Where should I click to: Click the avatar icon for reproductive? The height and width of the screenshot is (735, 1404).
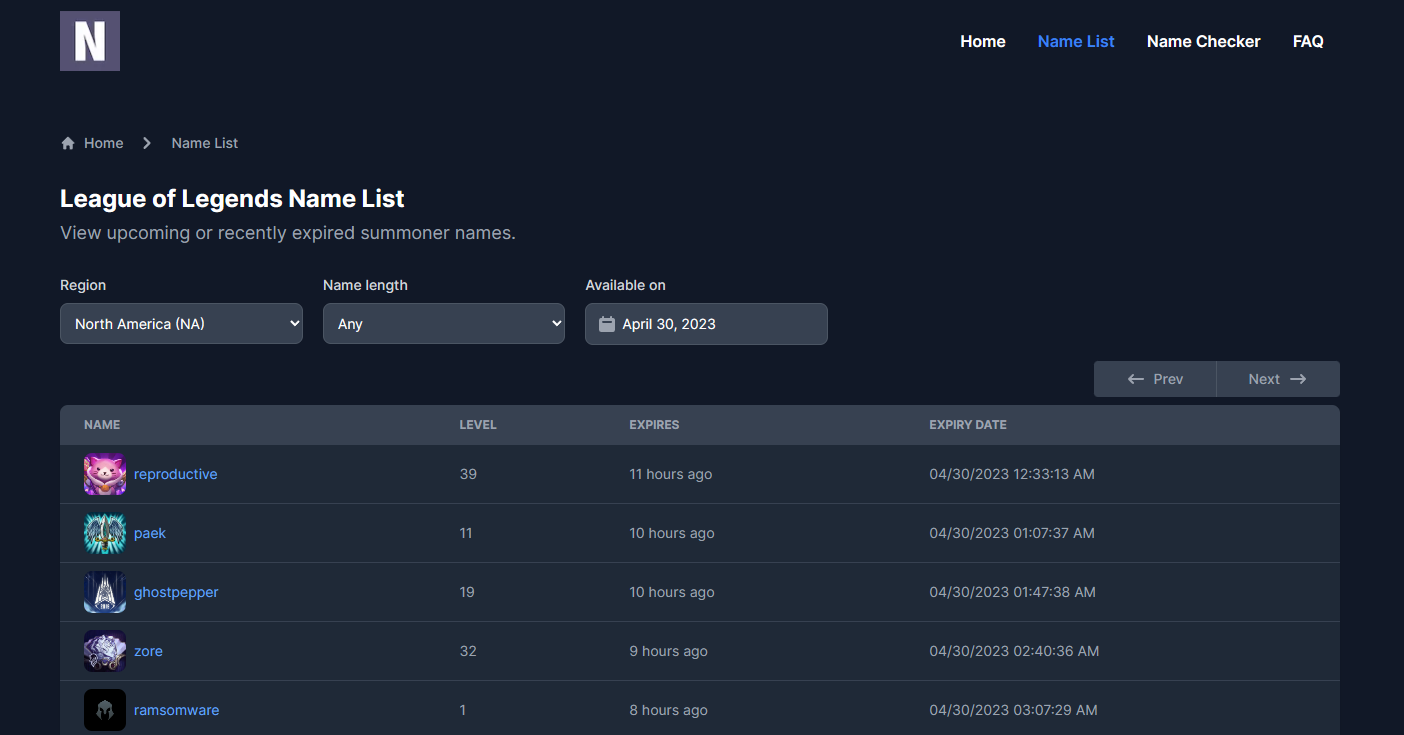click(105, 474)
